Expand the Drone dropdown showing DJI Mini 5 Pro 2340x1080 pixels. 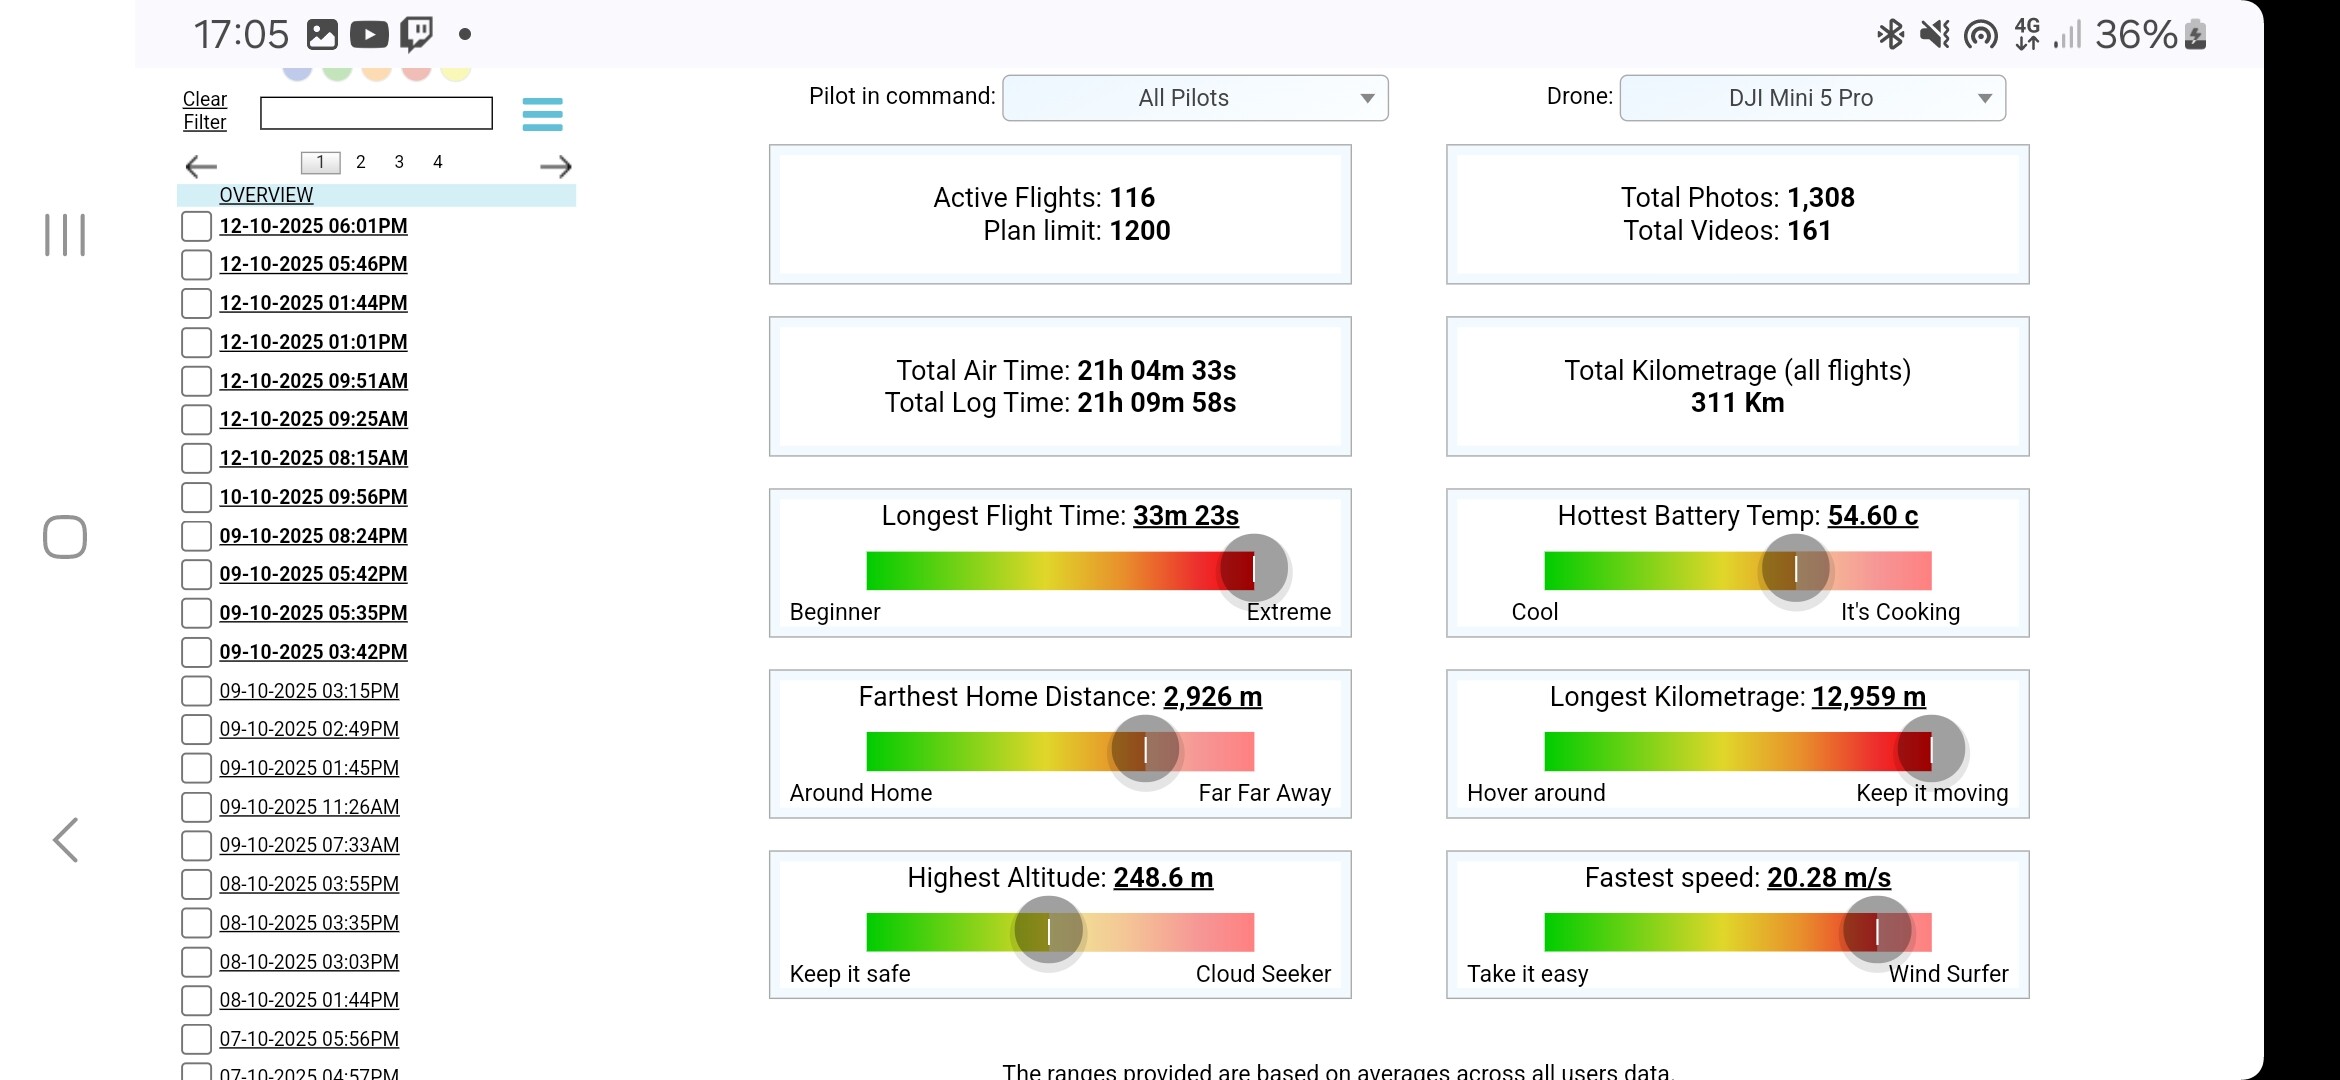point(1812,98)
